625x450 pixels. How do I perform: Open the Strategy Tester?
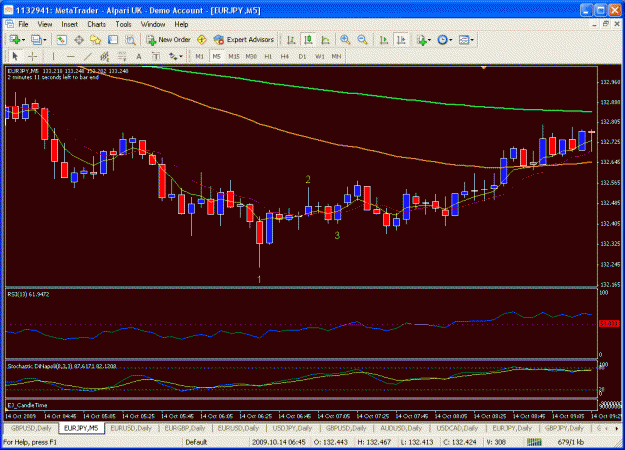130,39
